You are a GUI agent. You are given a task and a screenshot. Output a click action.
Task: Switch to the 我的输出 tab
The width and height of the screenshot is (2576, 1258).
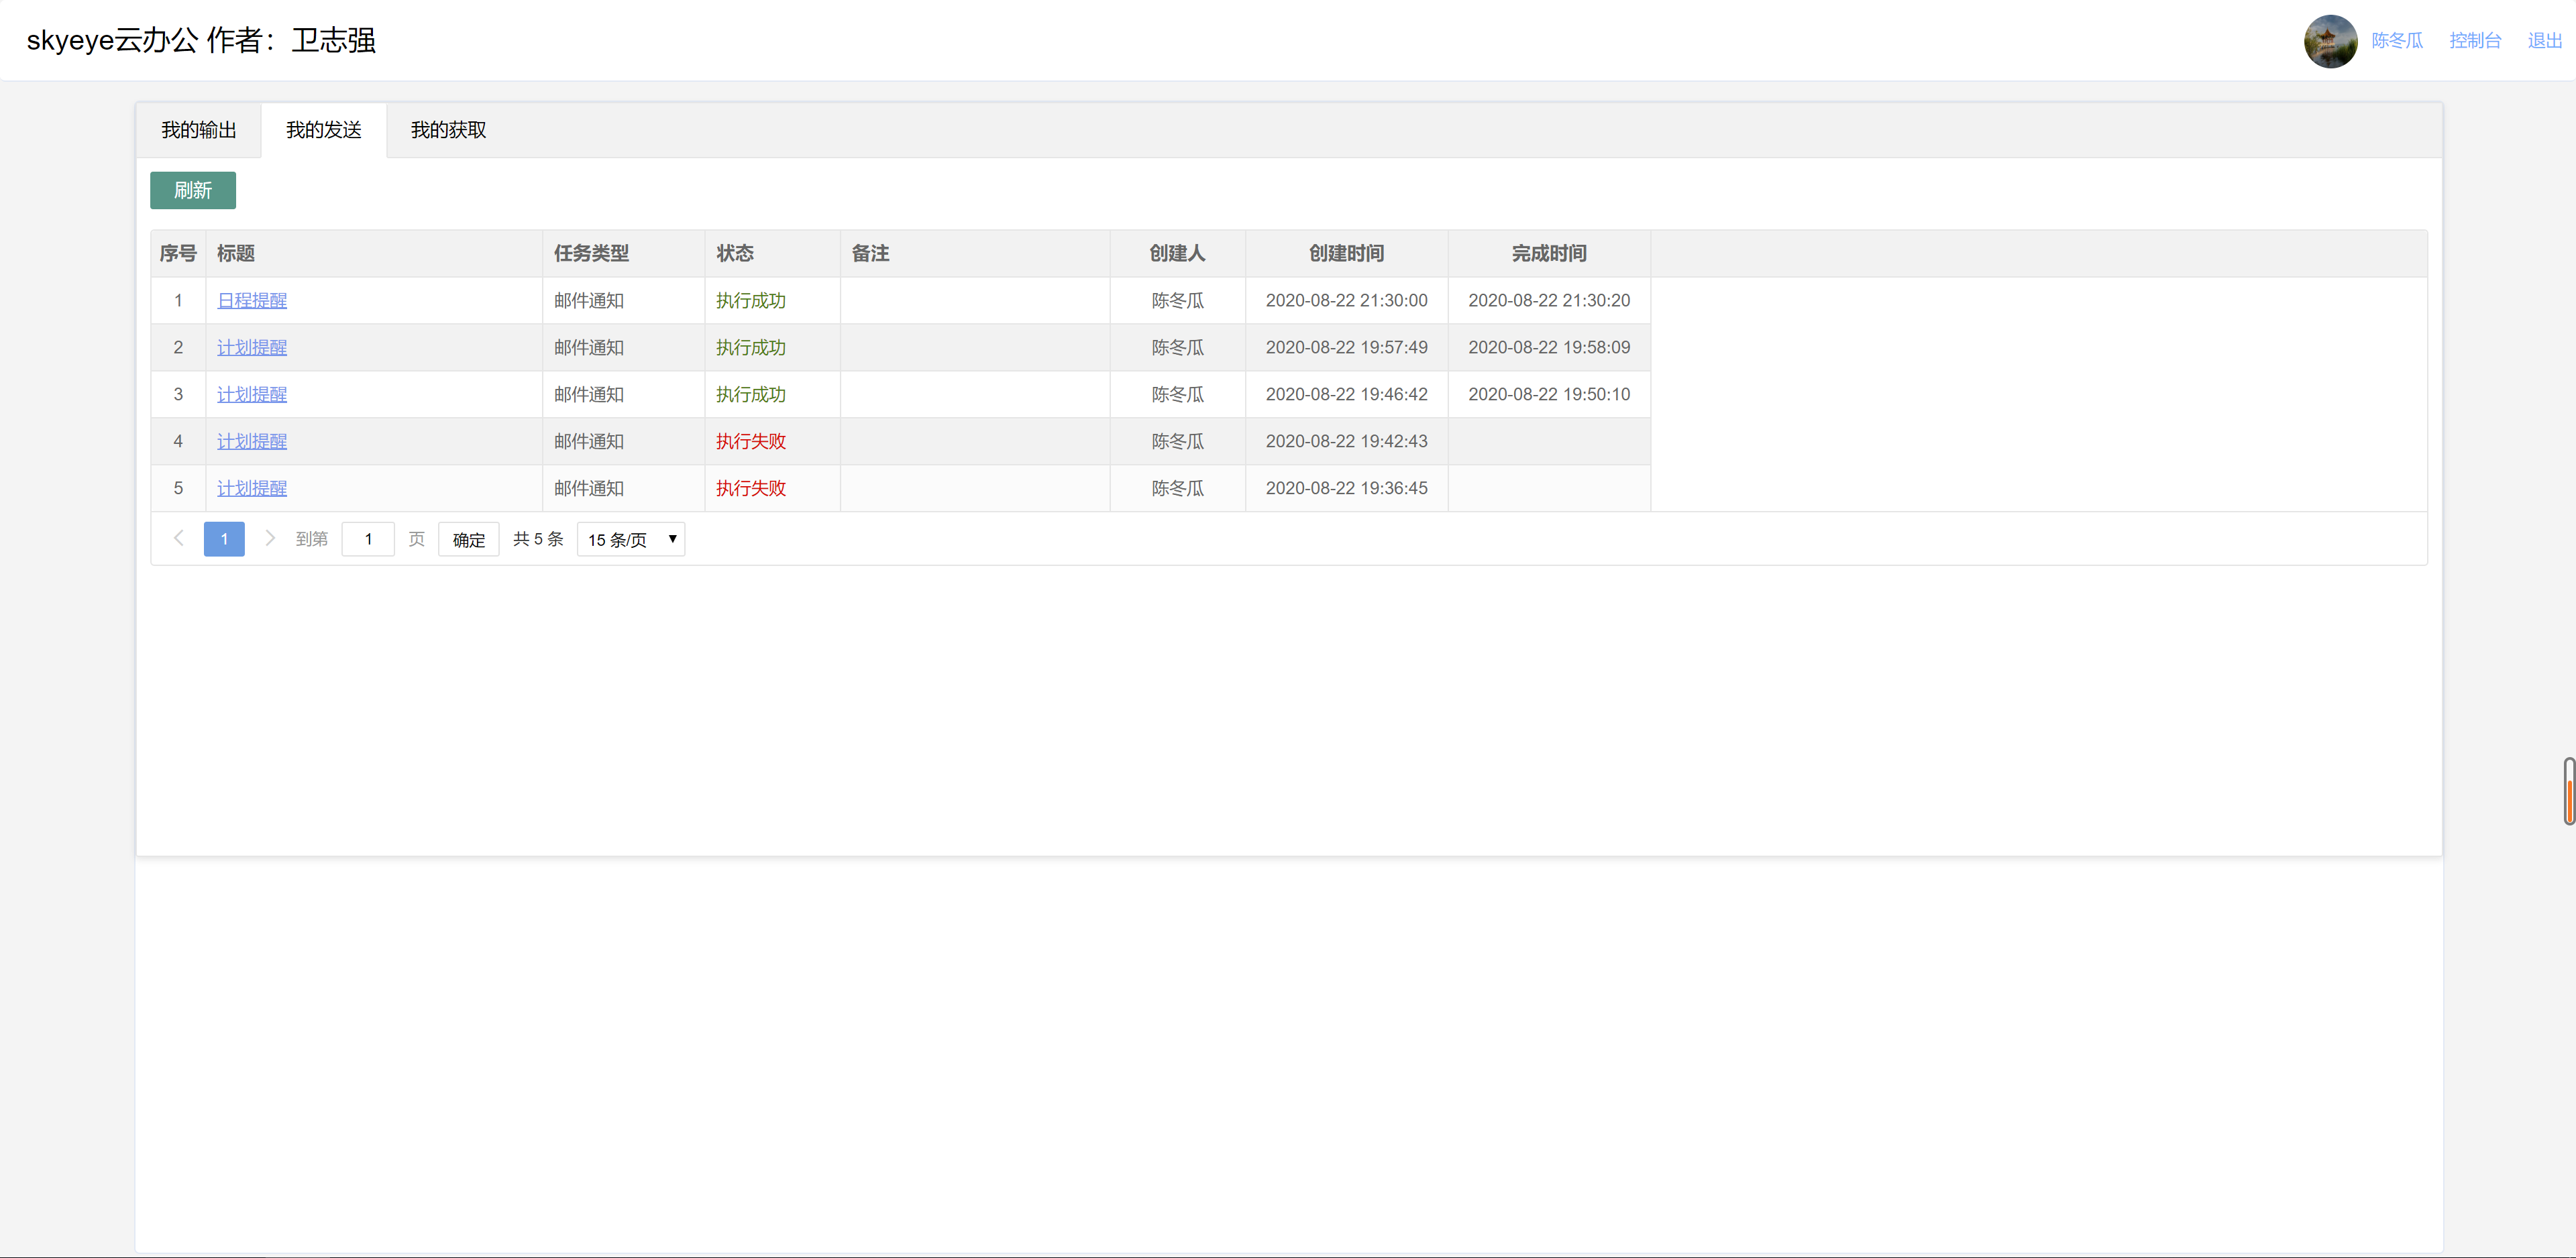[198, 129]
